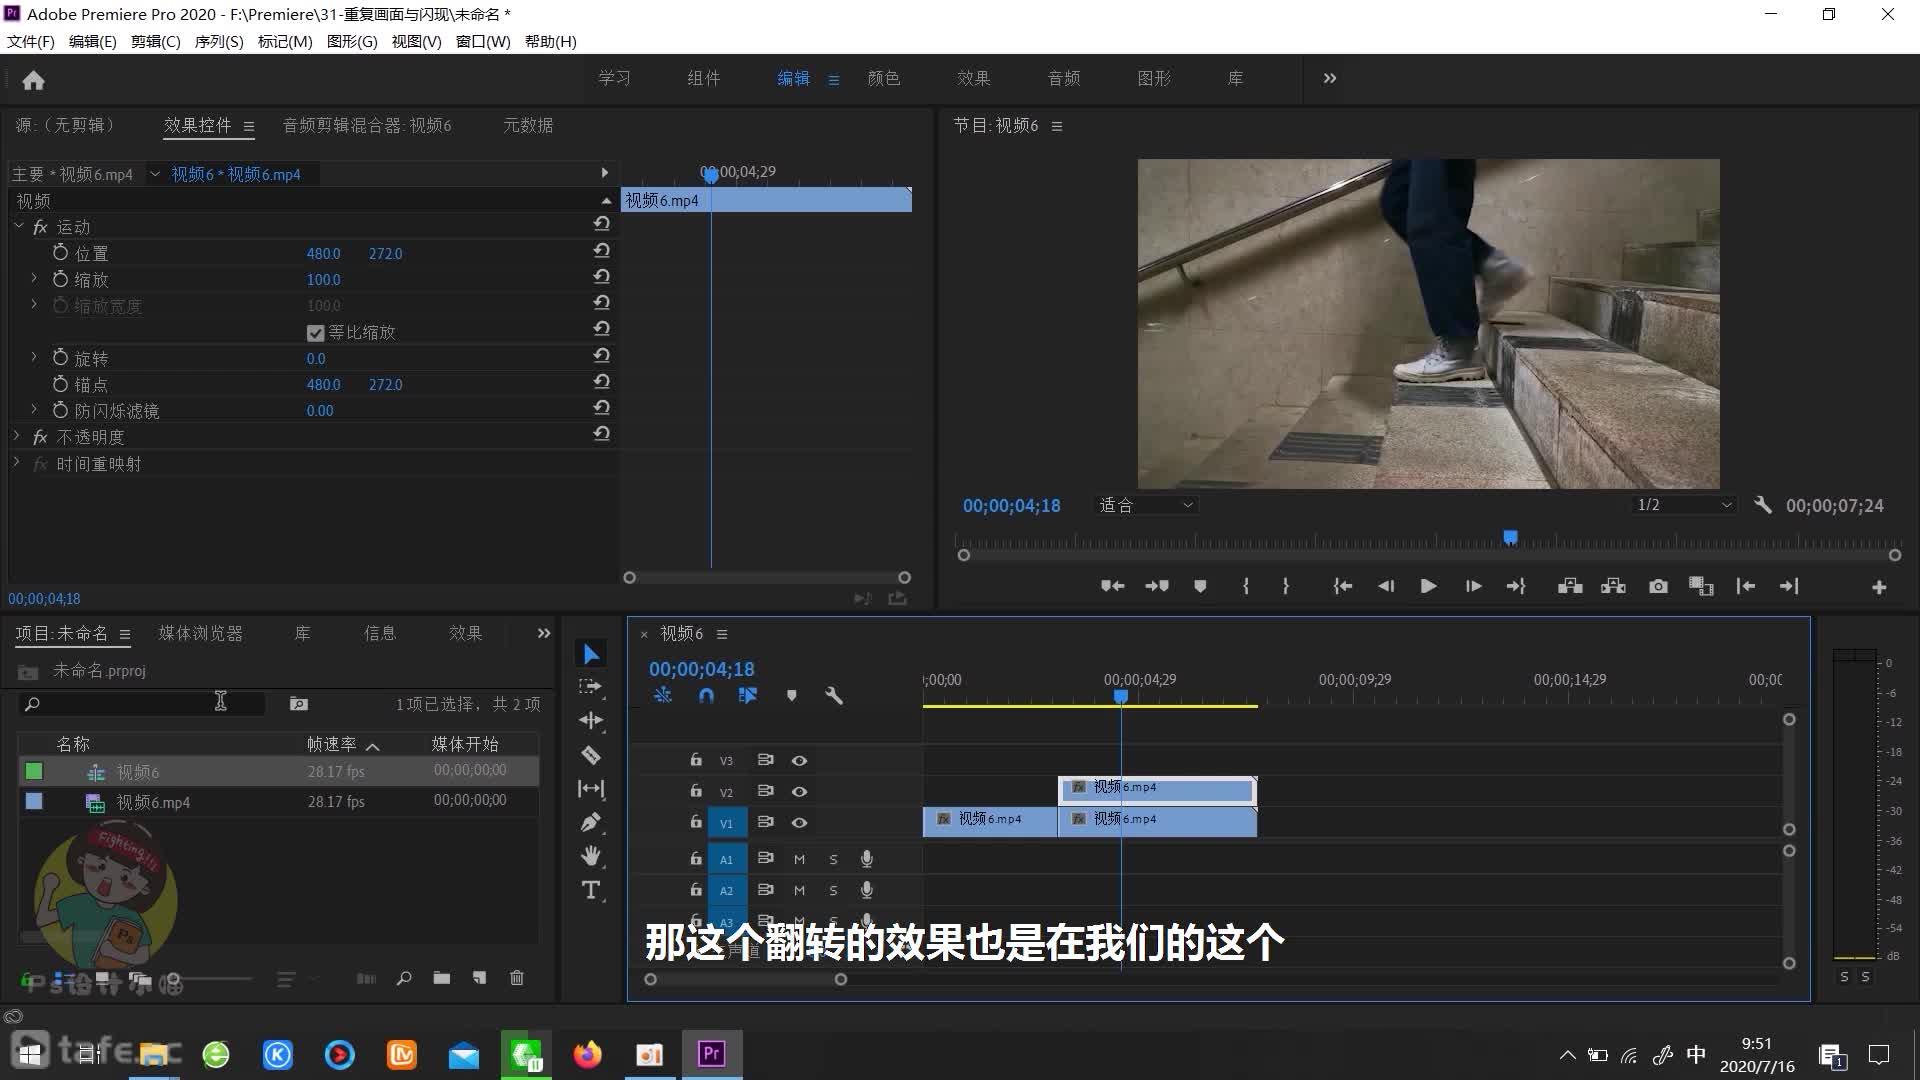Open timeline wrench display settings
The image size is (1920, 1080).
pyautogui.click(x=834, y=696)
